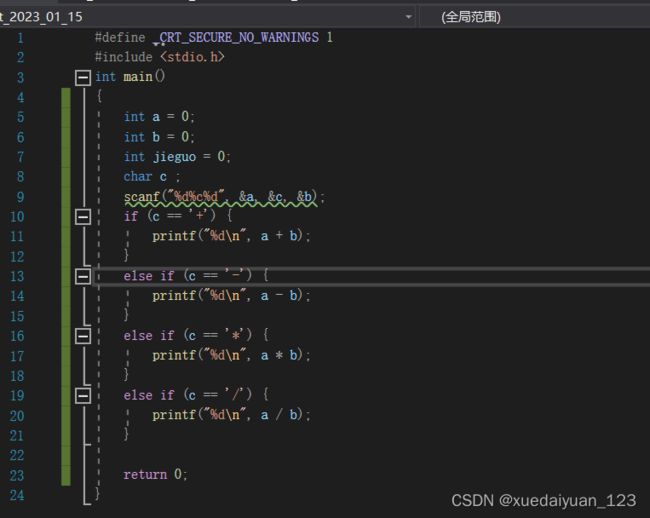Collapse the else if (c == '-') block
650x518 pixels.
[x=83, y=276]
